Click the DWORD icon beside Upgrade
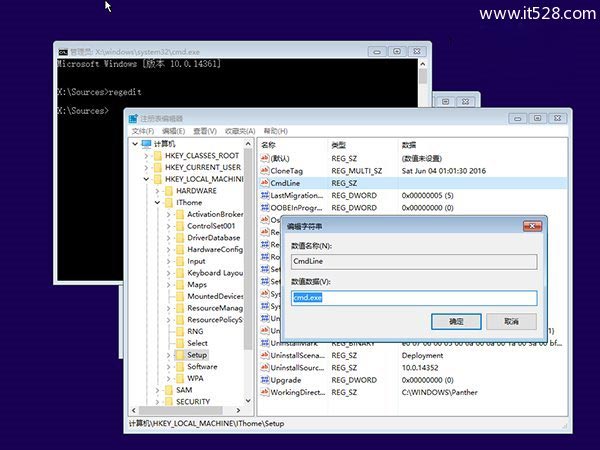This screenshot has height=450, width=600. pyautogui.click(x=264, y=380)
